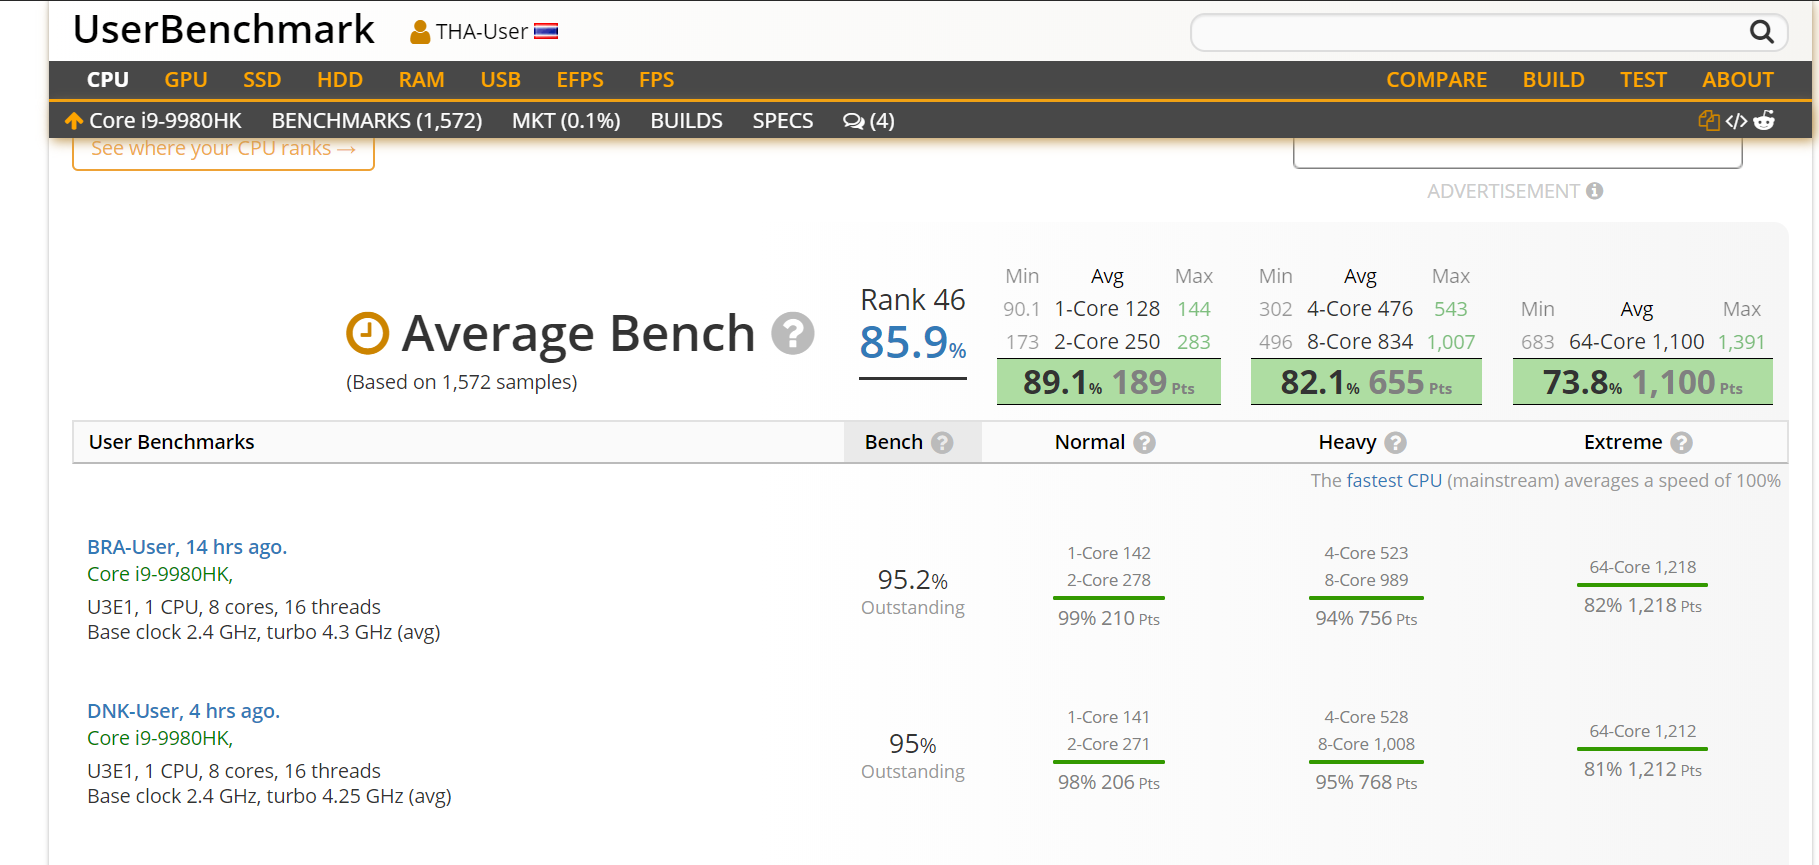Open BRA-User benchmark from 14 hrs ago
The height and width of the screenshot is (865, 1819).
(187, 547)
